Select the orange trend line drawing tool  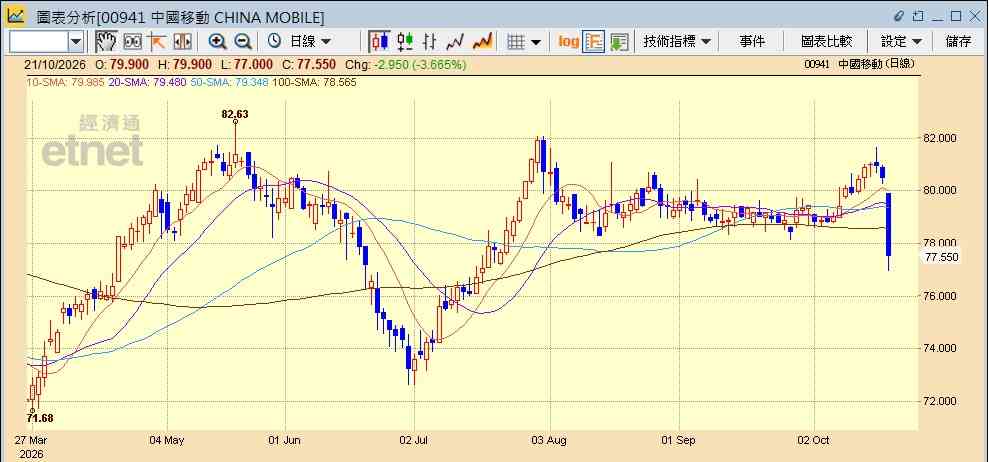[x=156, y=42]
